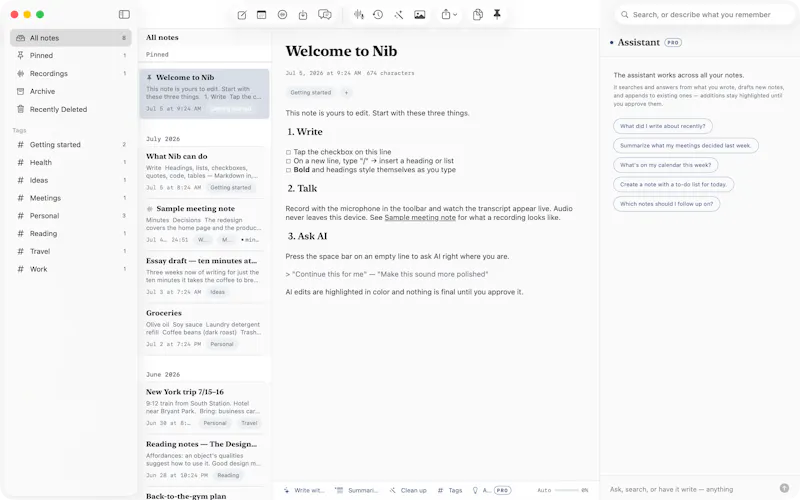This screenshot has width=800, height=500.
Task: Insert an image with picture icon
Action: coord(419,15)
